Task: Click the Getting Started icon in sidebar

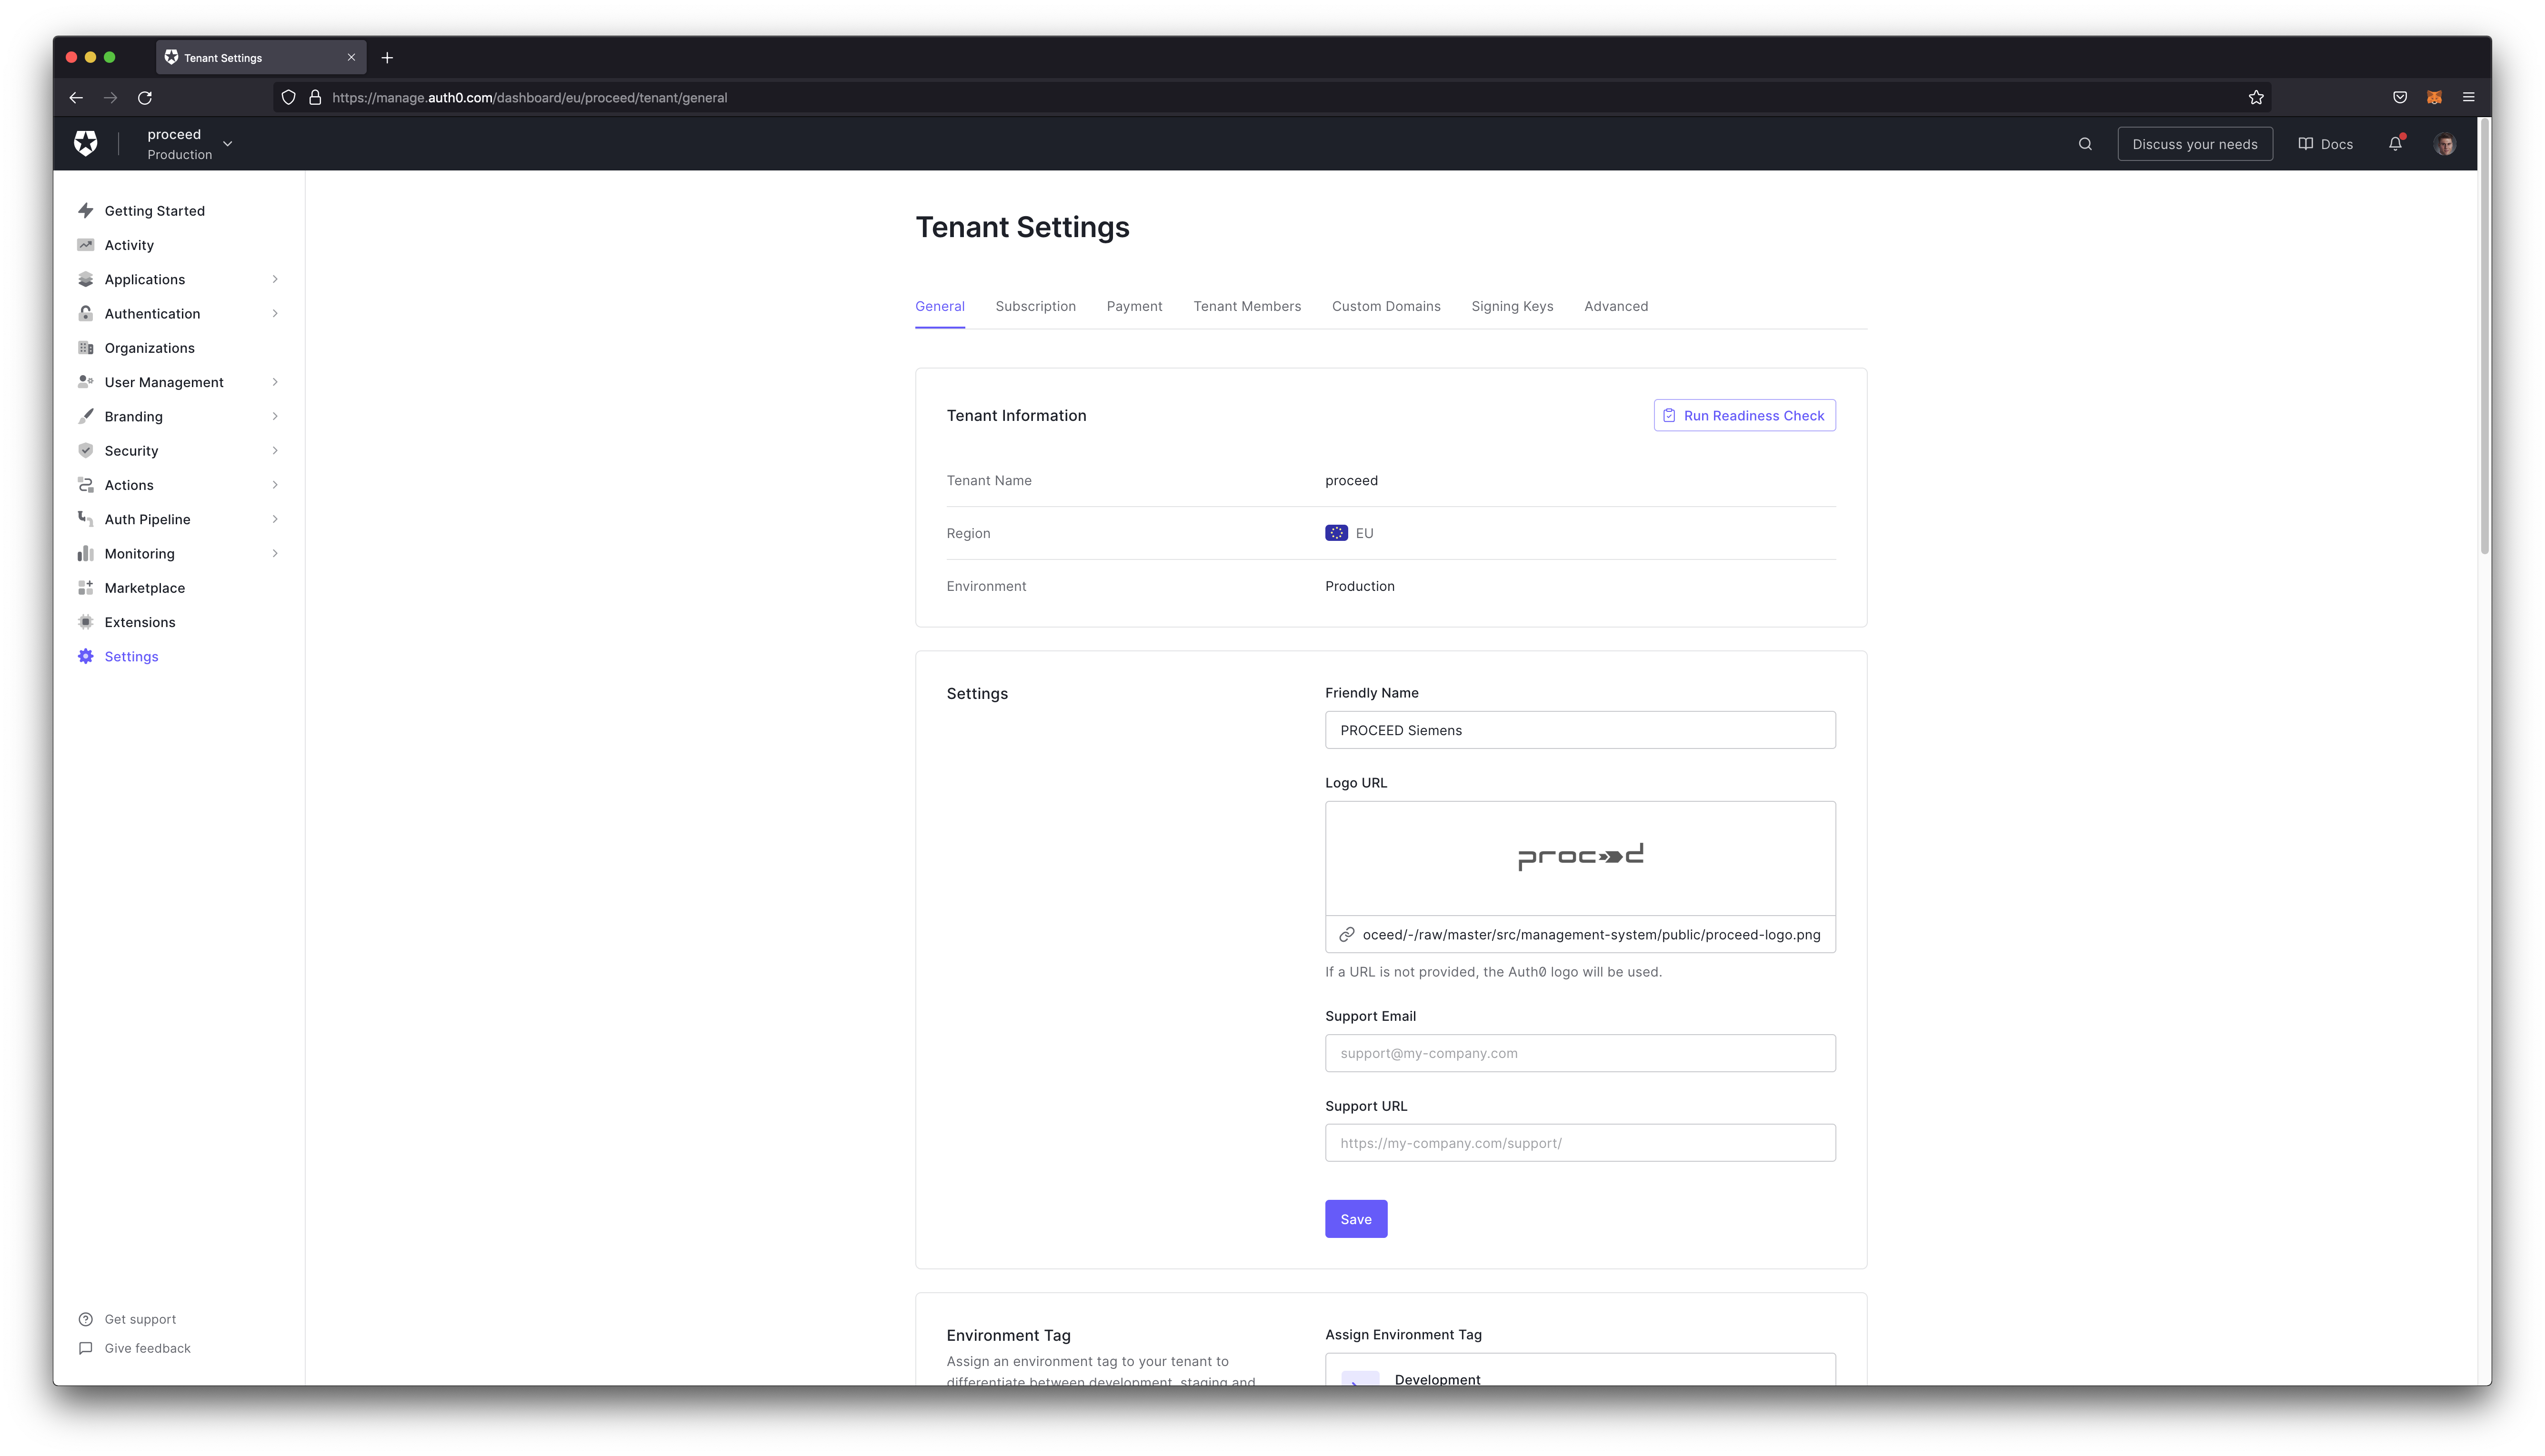Action: click(x=86, y=210)
